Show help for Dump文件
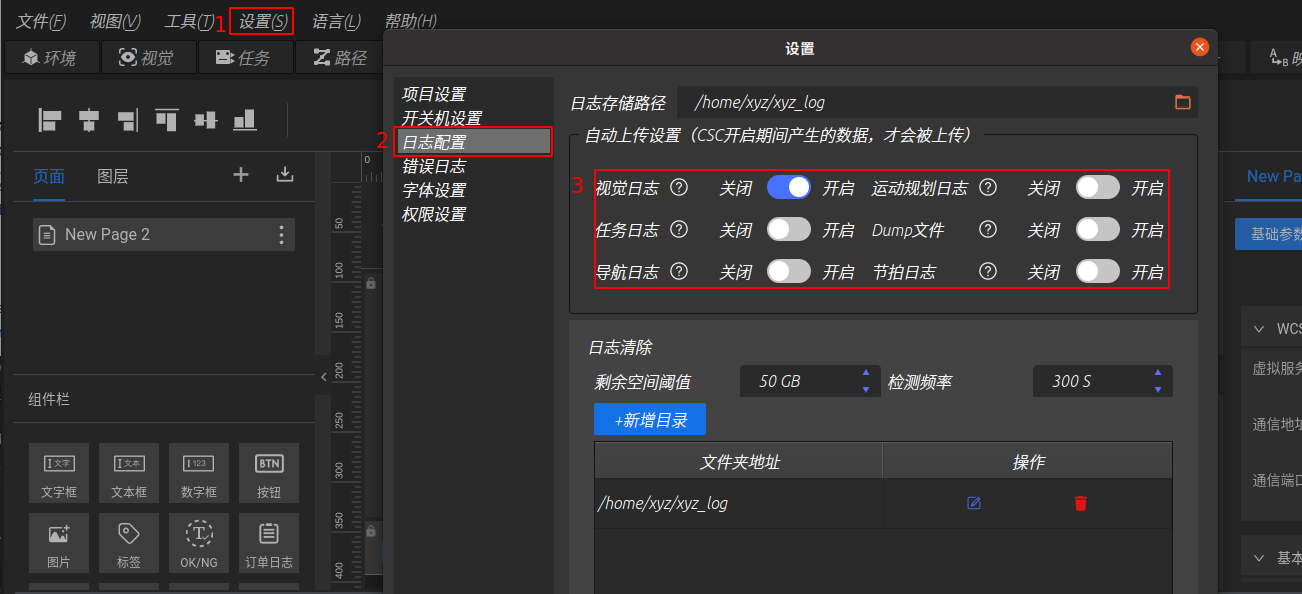Image resolution: width=1302 pixels, height=594 pixels. [988, 229]
